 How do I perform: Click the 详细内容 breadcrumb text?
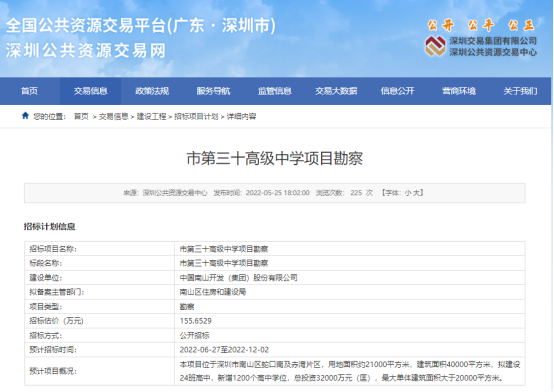(x=241, y=116)
